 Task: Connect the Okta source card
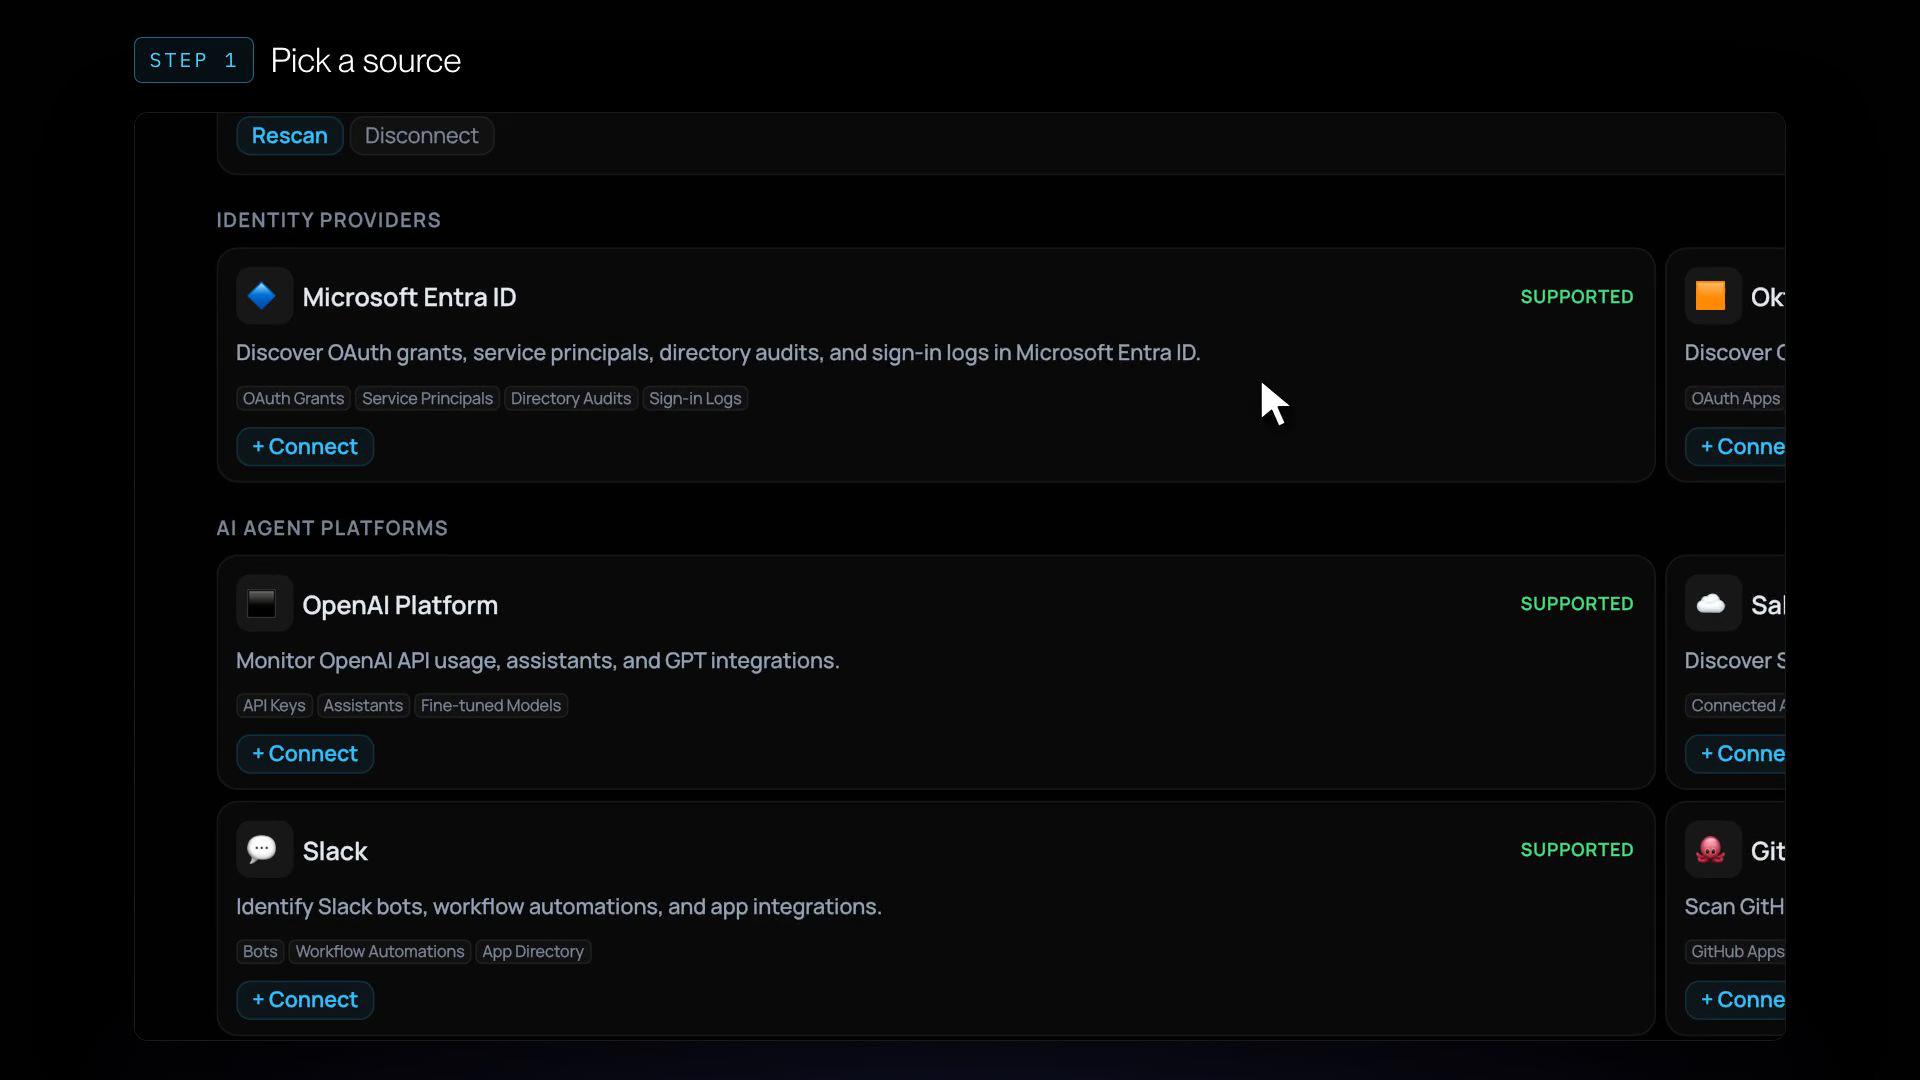(1736, 446)
